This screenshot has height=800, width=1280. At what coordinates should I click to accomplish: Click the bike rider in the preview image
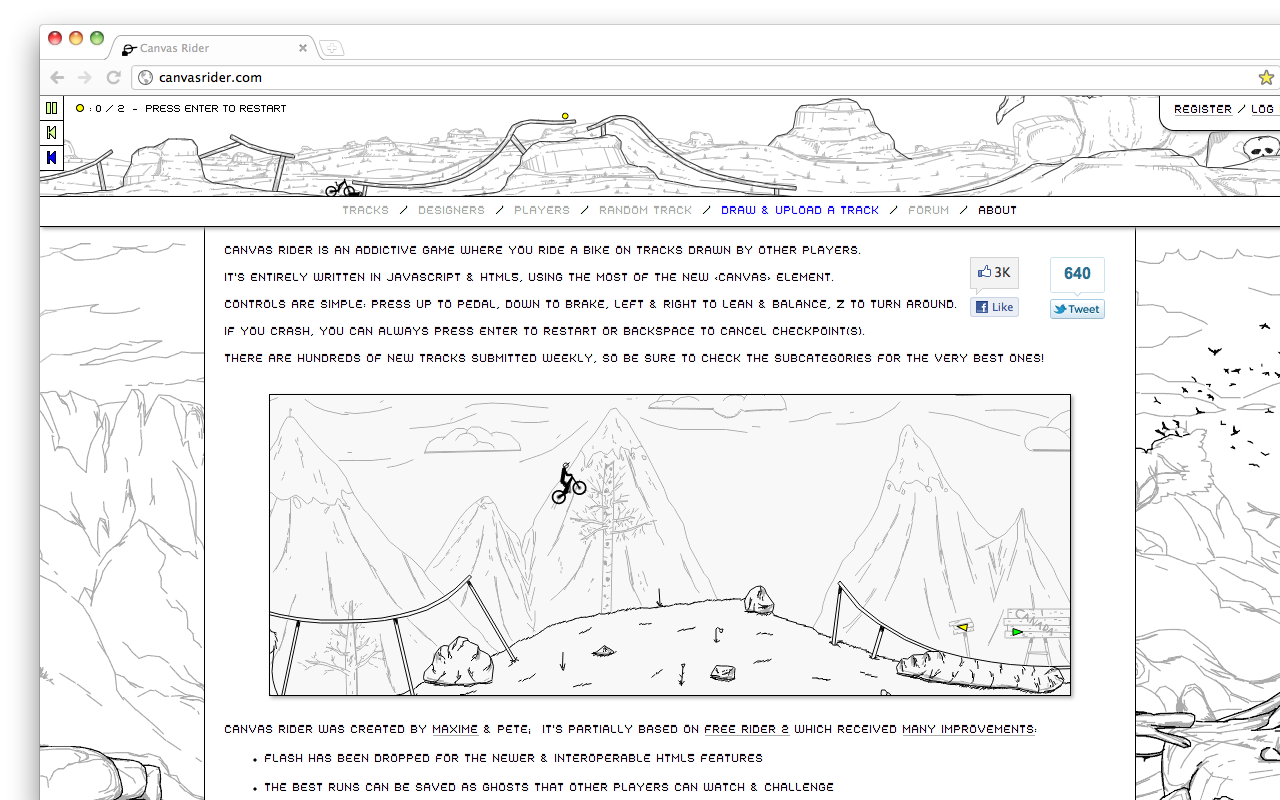tap(568, 484)
